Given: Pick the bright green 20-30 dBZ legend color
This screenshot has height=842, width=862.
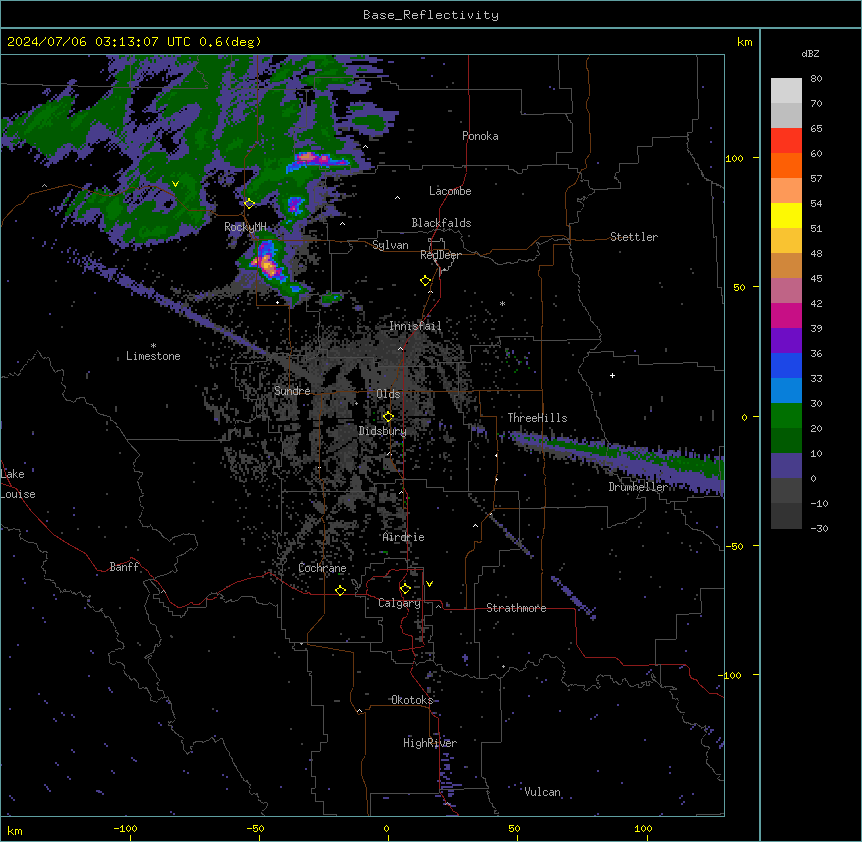Looking at the screenshot, I should (786, 416).
